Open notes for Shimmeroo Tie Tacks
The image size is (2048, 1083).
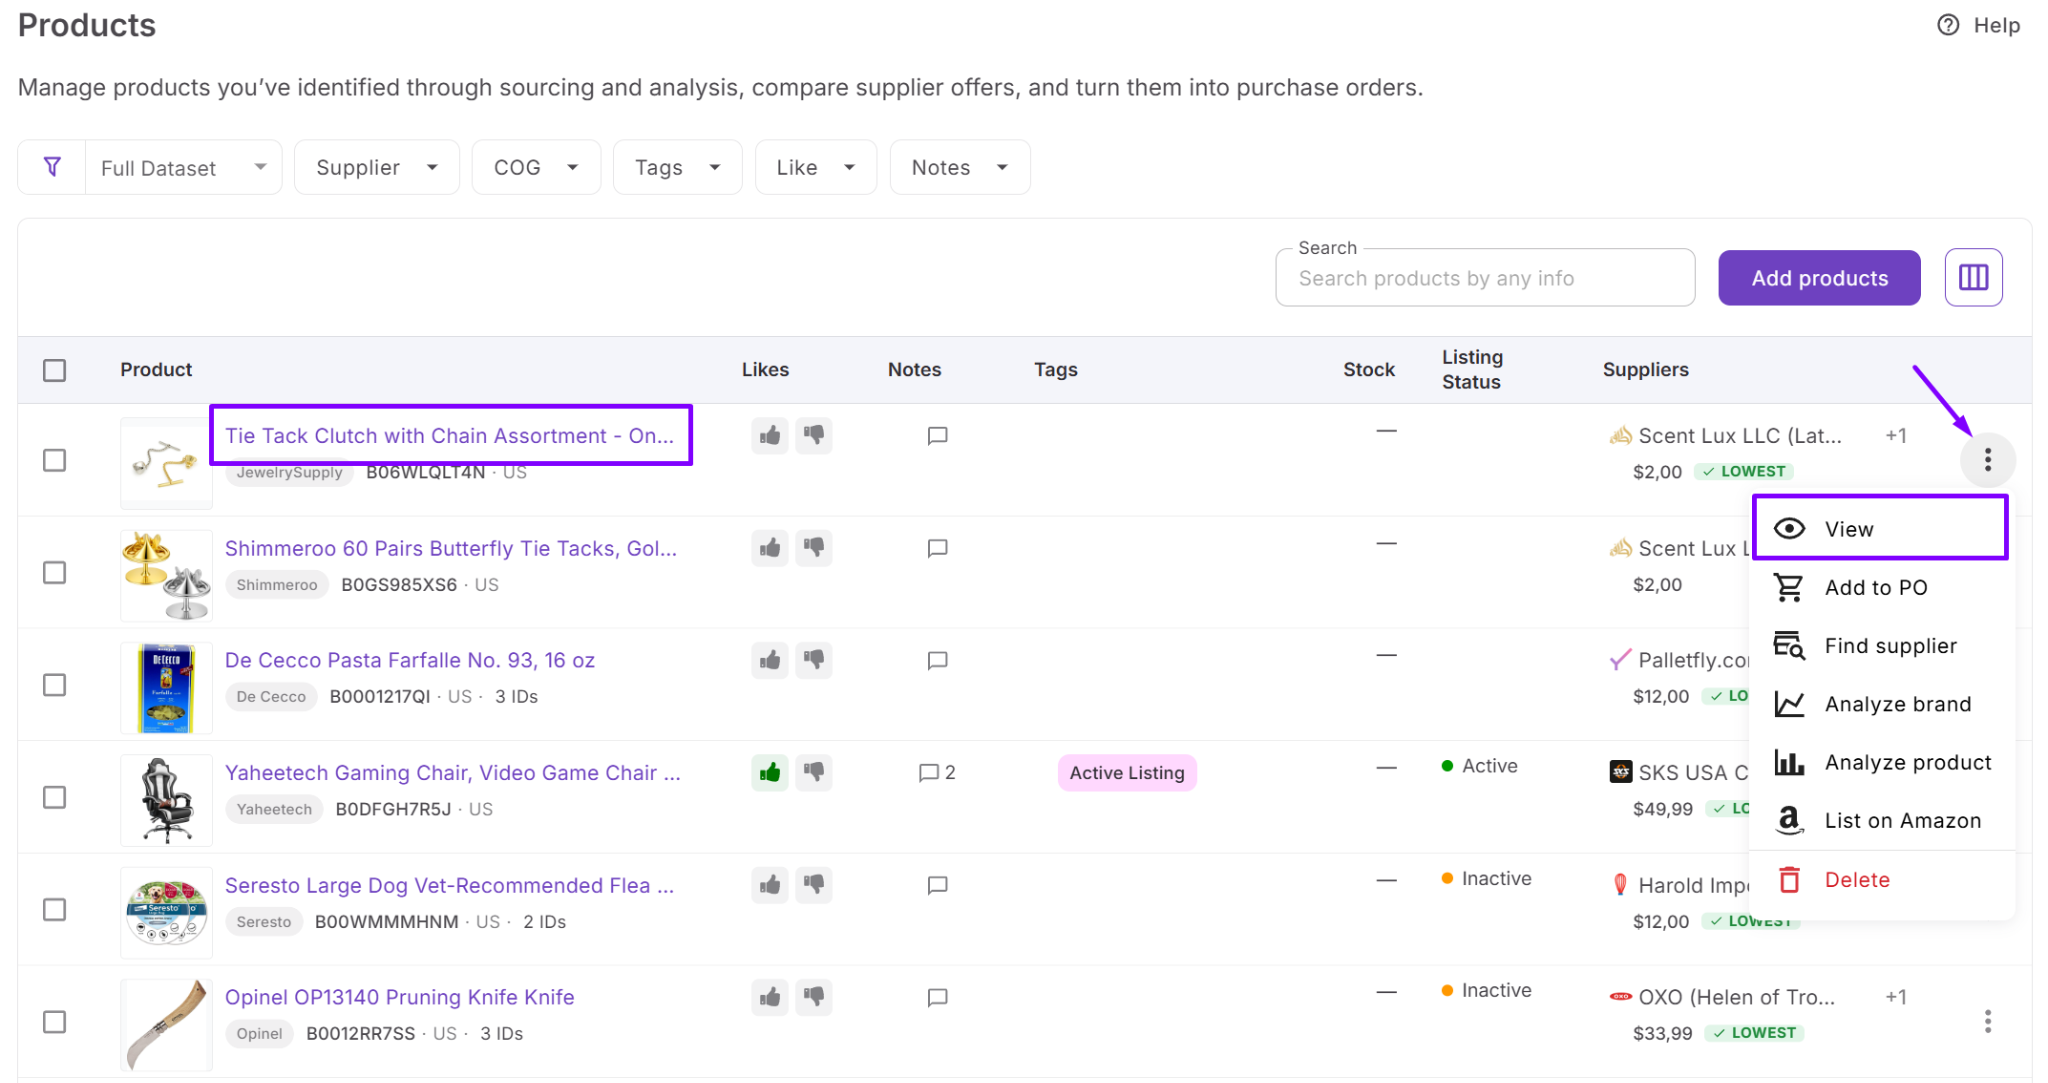[x=937, y=548]
